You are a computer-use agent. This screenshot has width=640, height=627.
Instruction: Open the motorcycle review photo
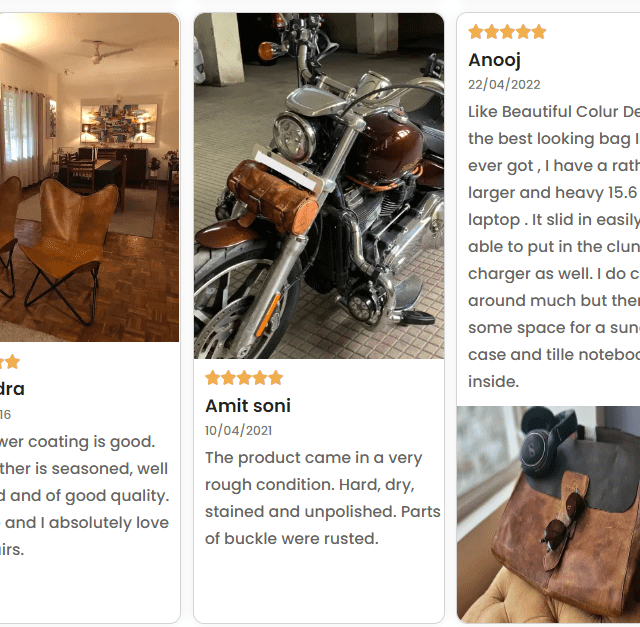point(319,186)
